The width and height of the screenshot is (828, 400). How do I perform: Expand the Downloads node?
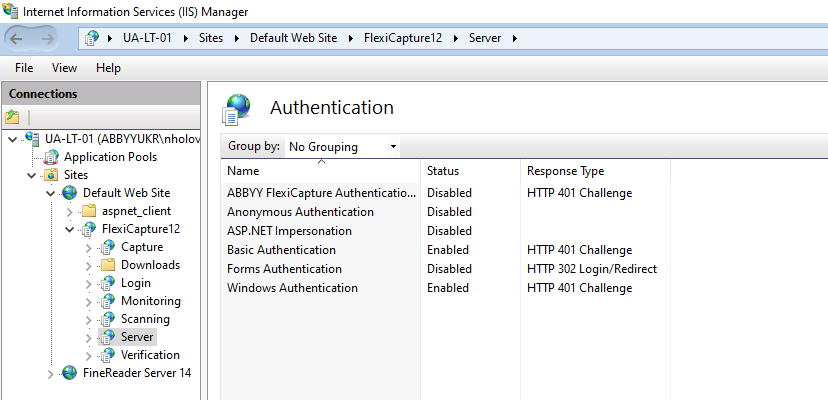(x=89, y=265)
